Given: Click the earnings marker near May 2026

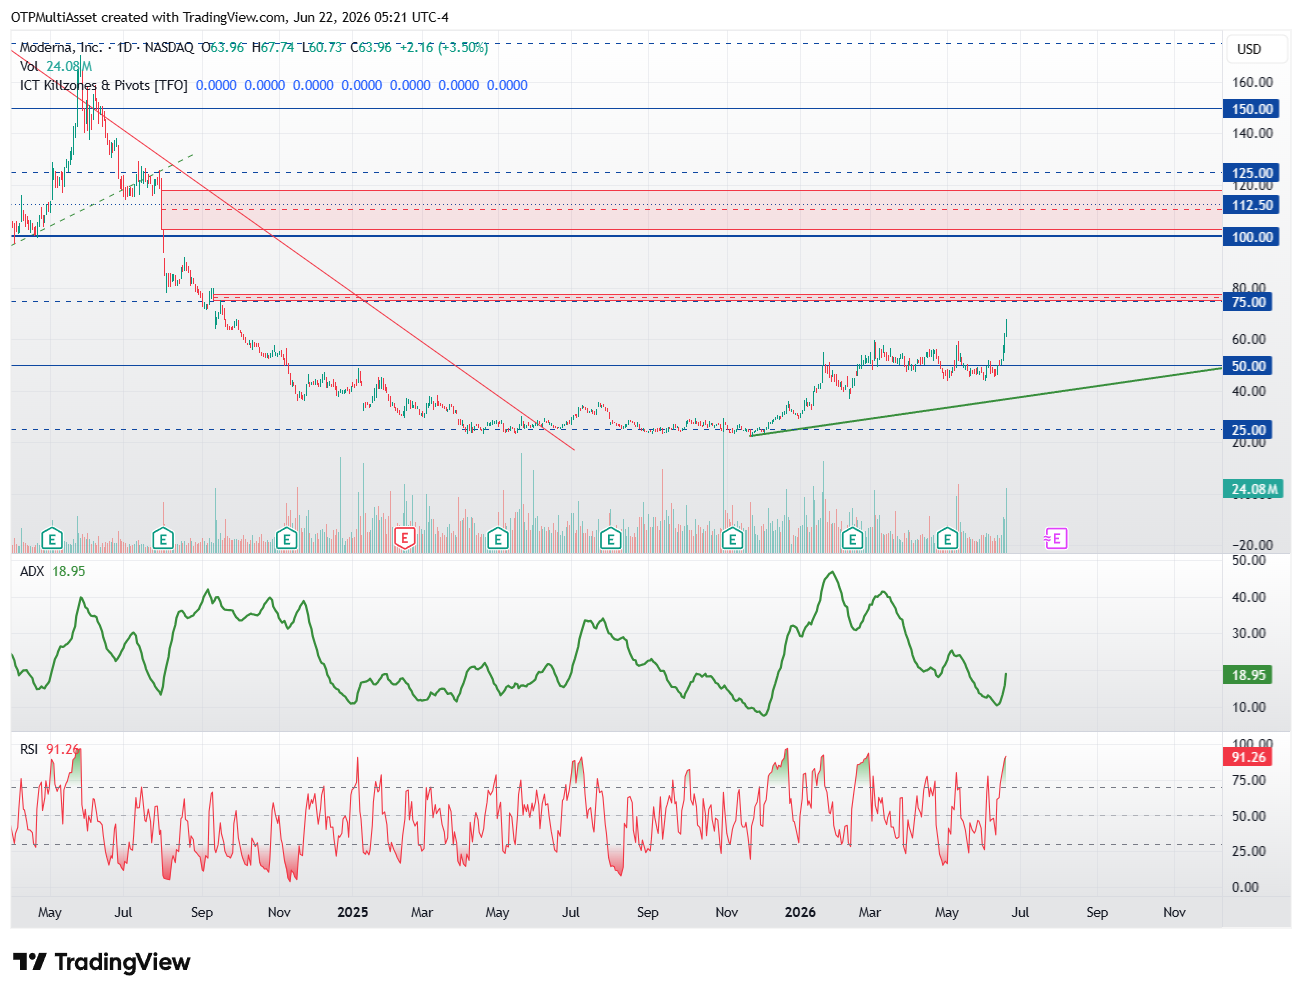Looking at the screenshot, I should point(948,539).
